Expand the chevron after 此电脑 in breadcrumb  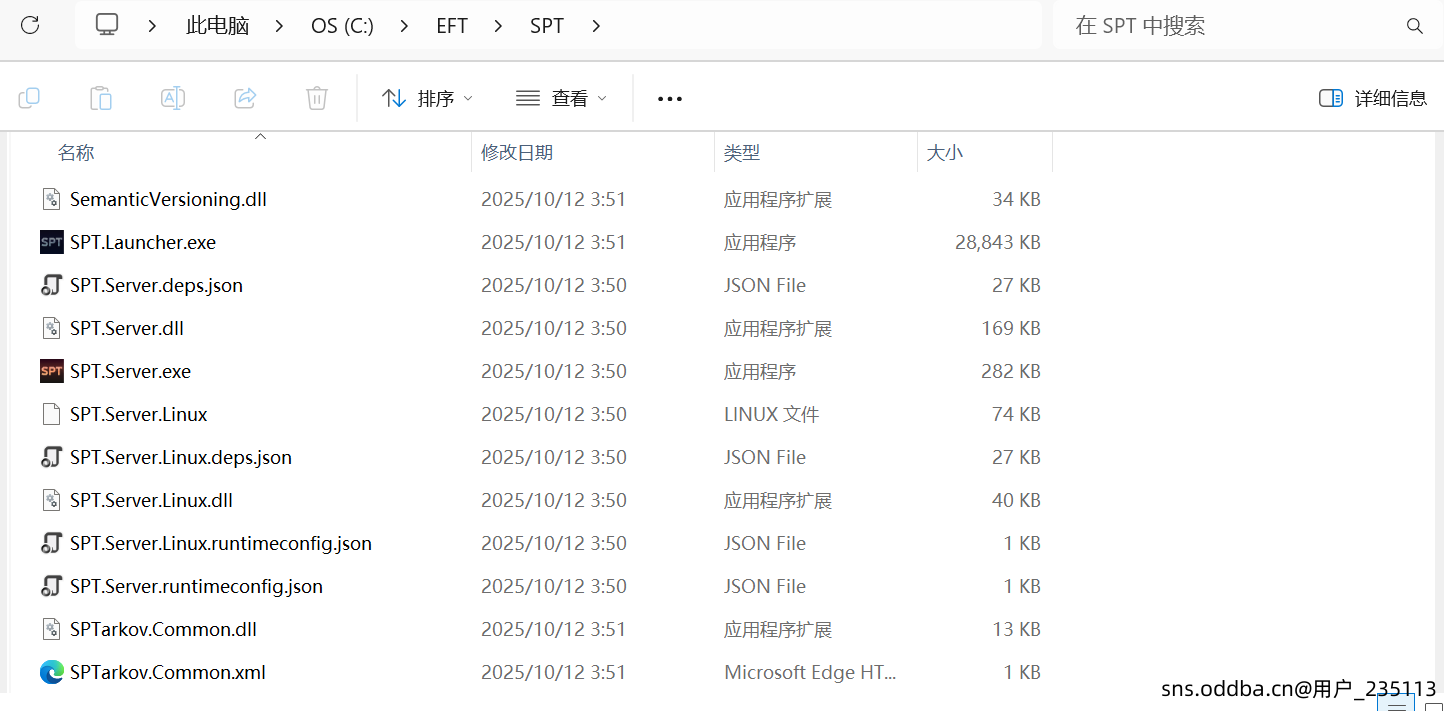coord(280,26)
